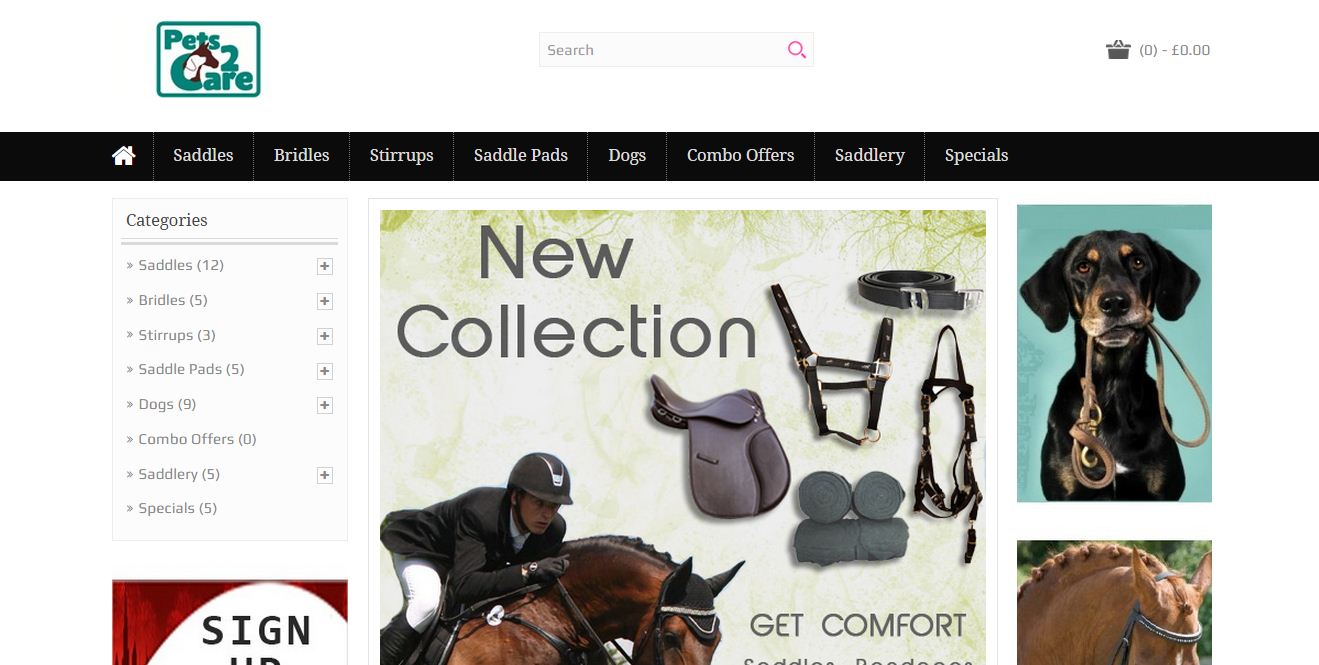Open the Combo Offers navbar item

click(740, 155)
